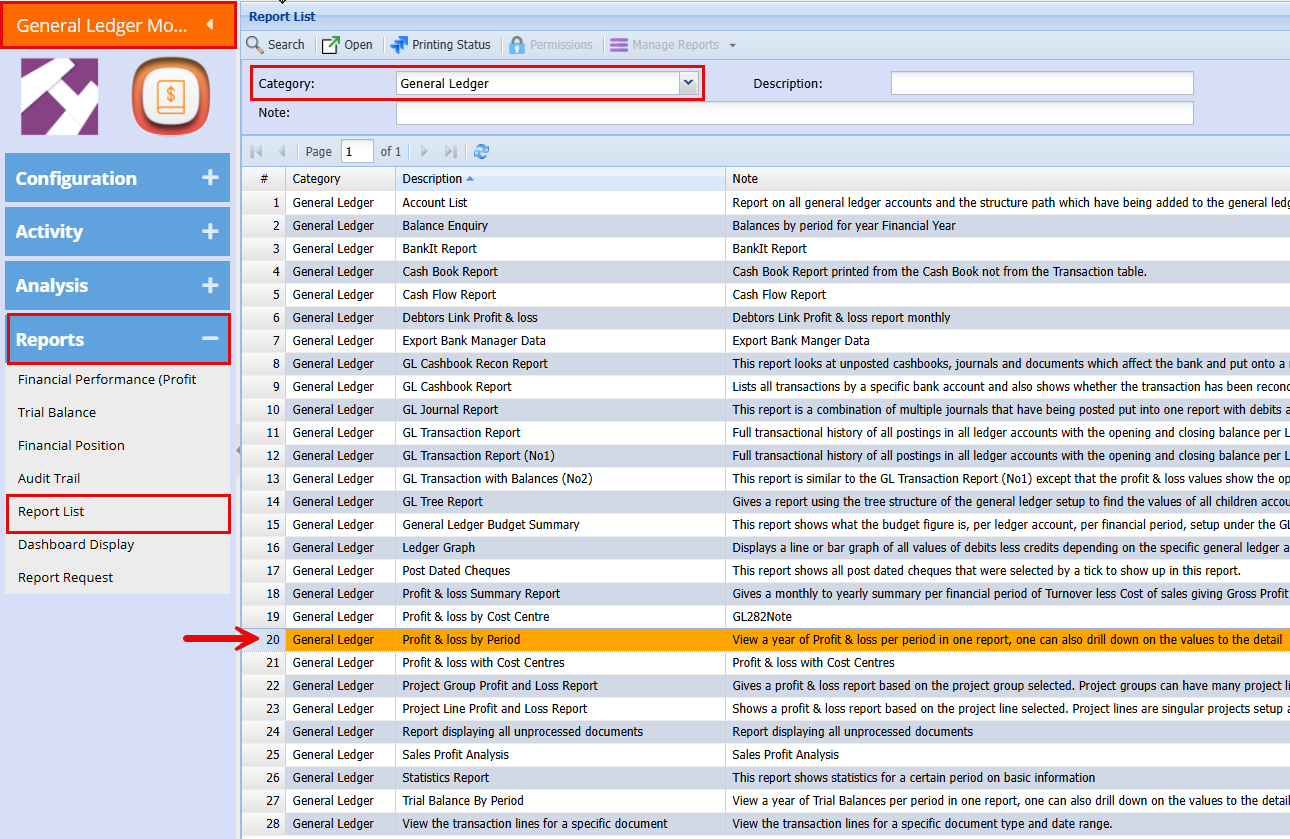This screenshot has height=839, width=1290.
Task: Collapse the module panel with the white arrow
Action: [209, 25]
